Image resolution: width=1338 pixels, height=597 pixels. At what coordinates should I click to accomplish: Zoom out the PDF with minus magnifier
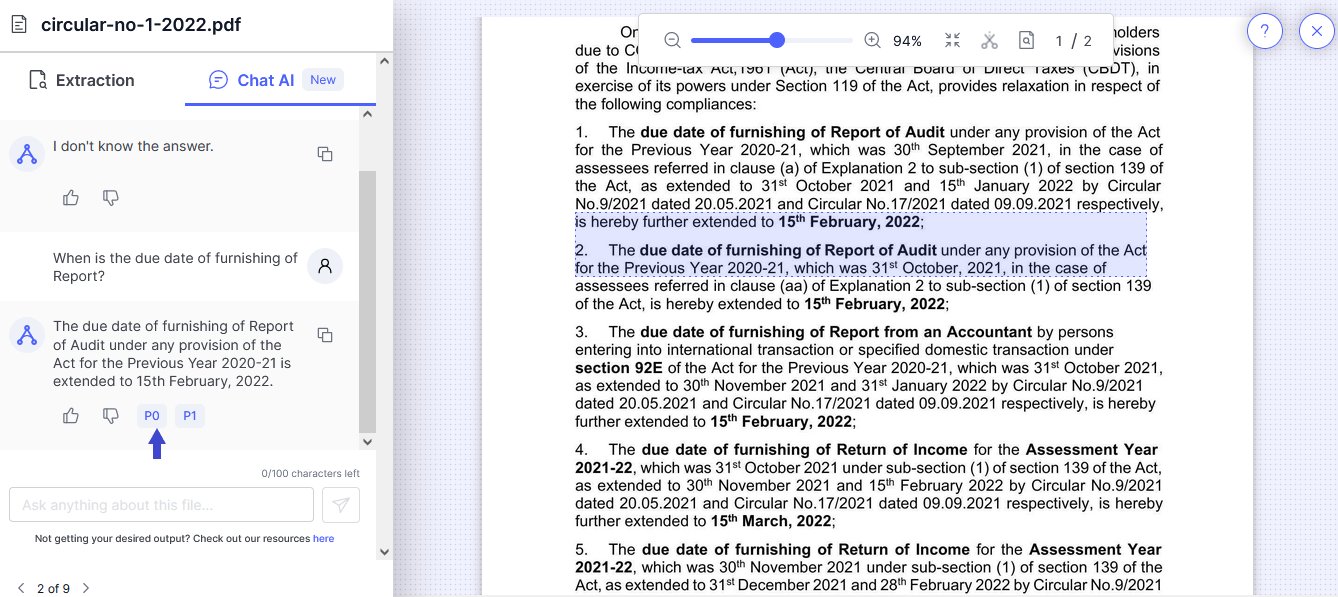click(x=672, y=40)
